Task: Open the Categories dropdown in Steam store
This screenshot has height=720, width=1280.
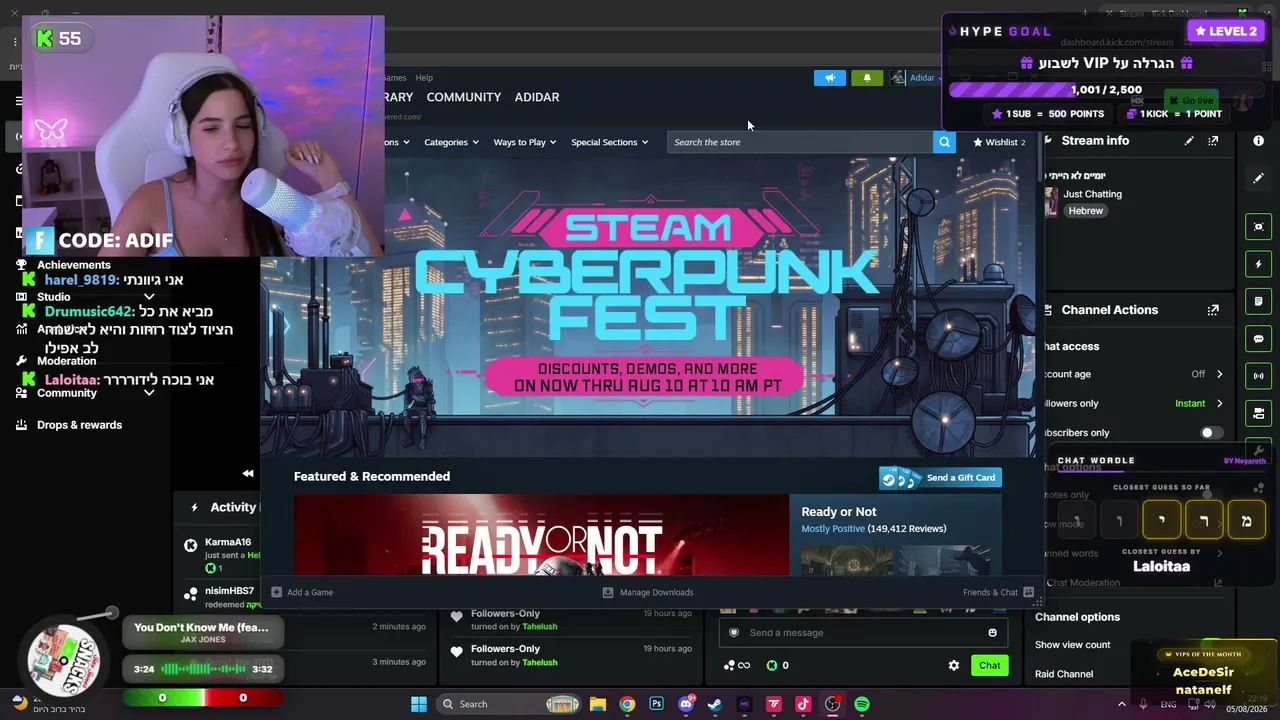Action: point(451,142)
